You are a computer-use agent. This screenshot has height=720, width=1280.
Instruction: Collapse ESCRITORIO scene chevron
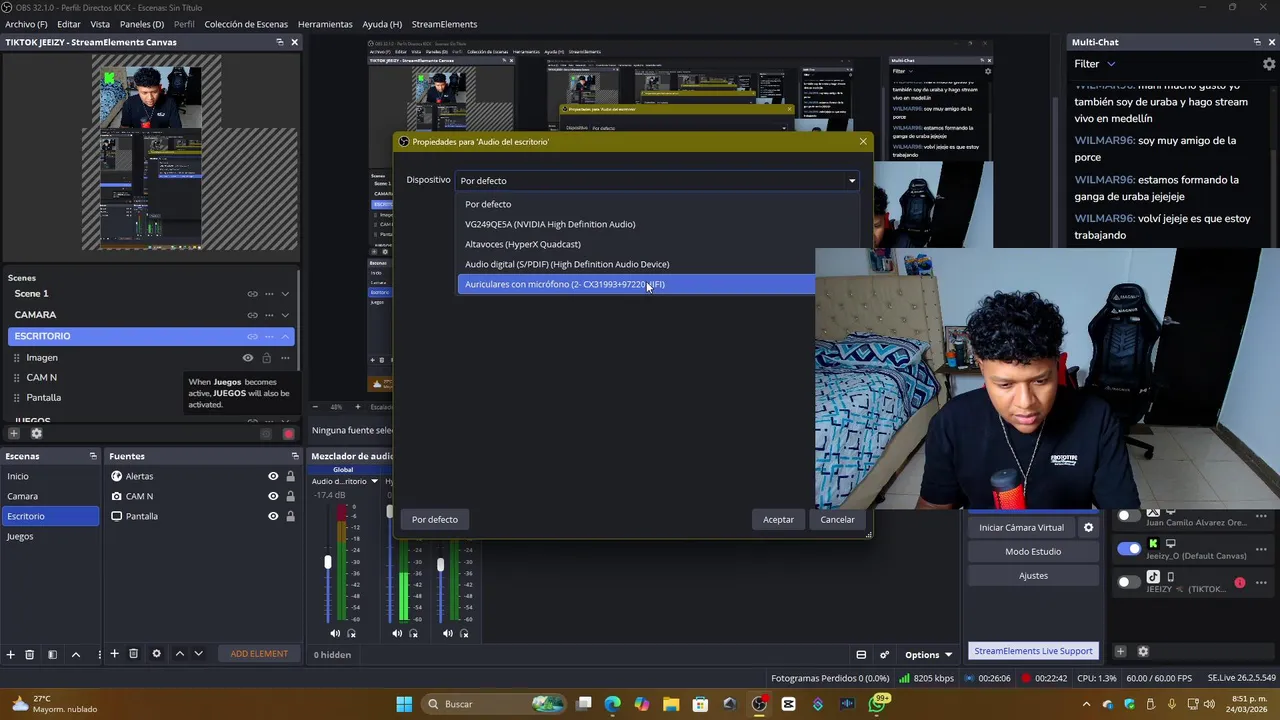285,337
